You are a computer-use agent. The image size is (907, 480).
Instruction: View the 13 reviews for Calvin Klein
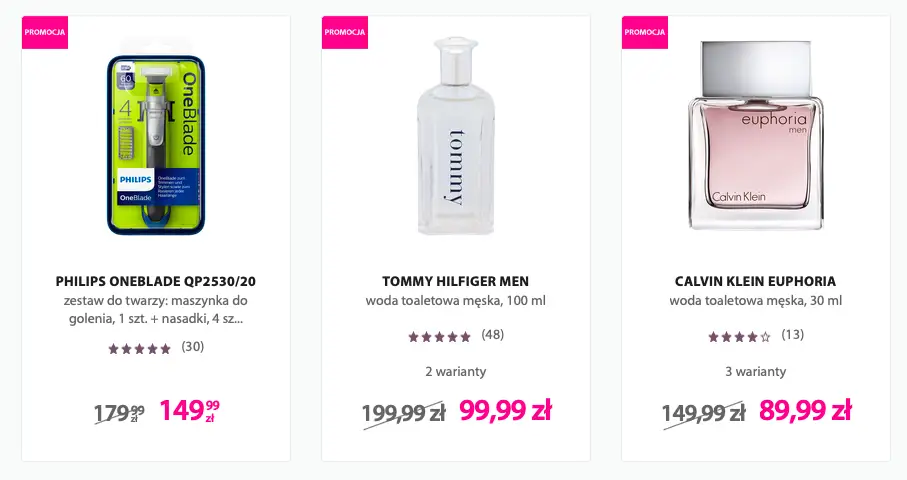click(x=793, y=335)
